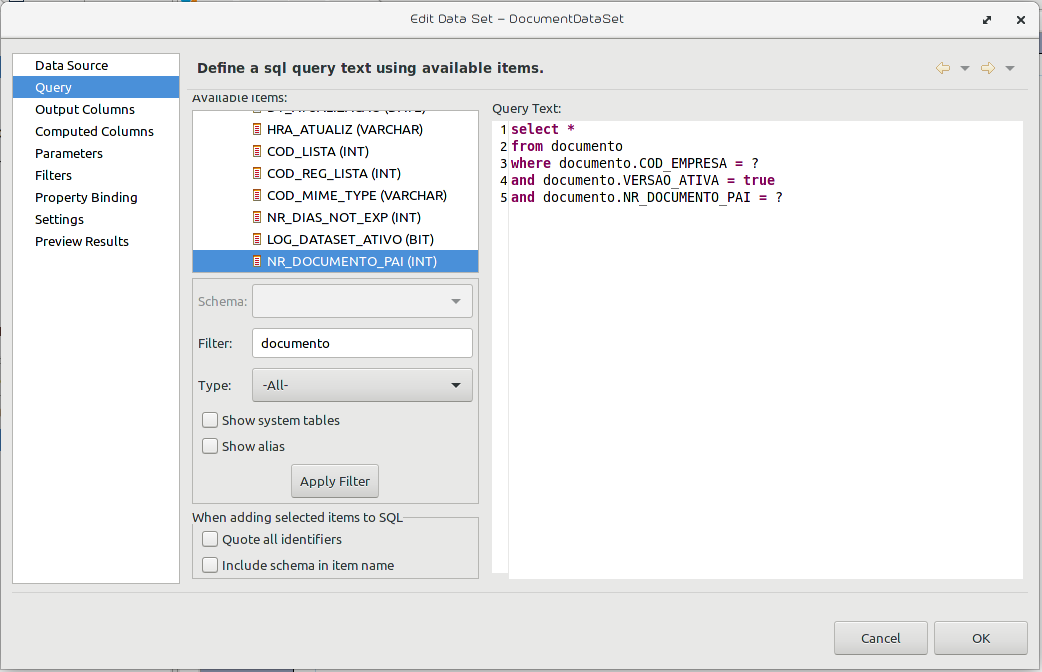The image size is (1042, 672).
Task: Enable Include schema in item name
Action: (210, 565)
